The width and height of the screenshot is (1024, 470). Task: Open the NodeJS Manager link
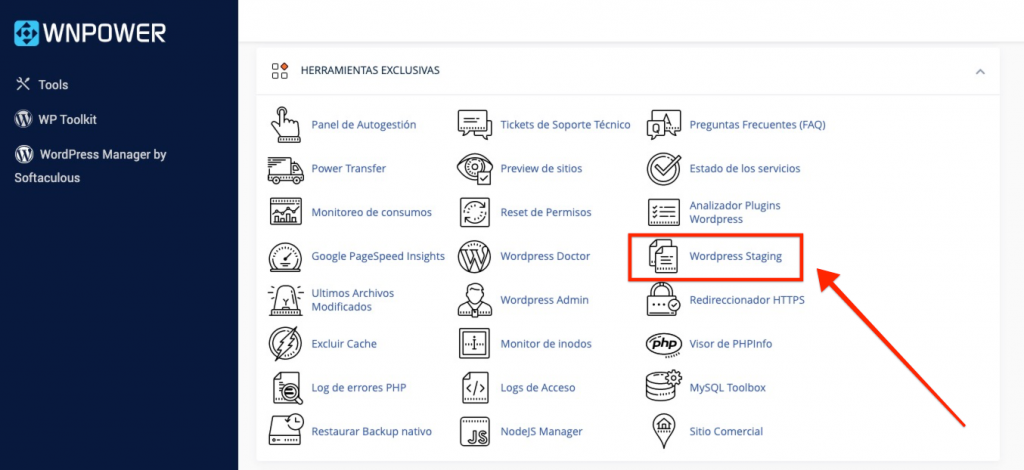click(541, 431)
